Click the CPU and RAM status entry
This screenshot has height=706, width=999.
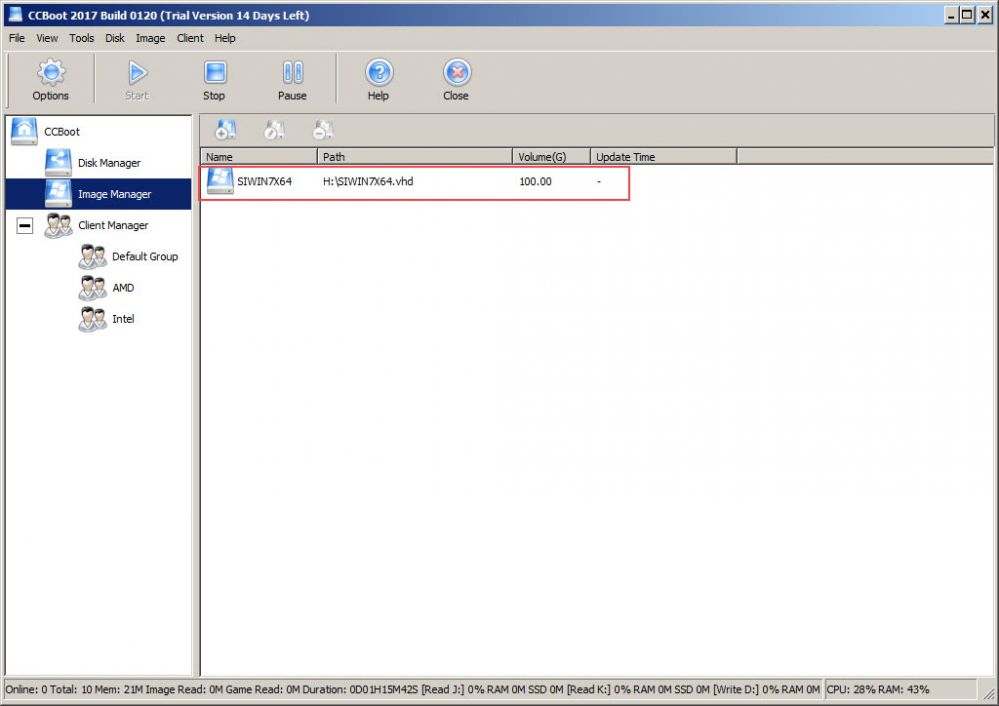(x=878, y=689)
